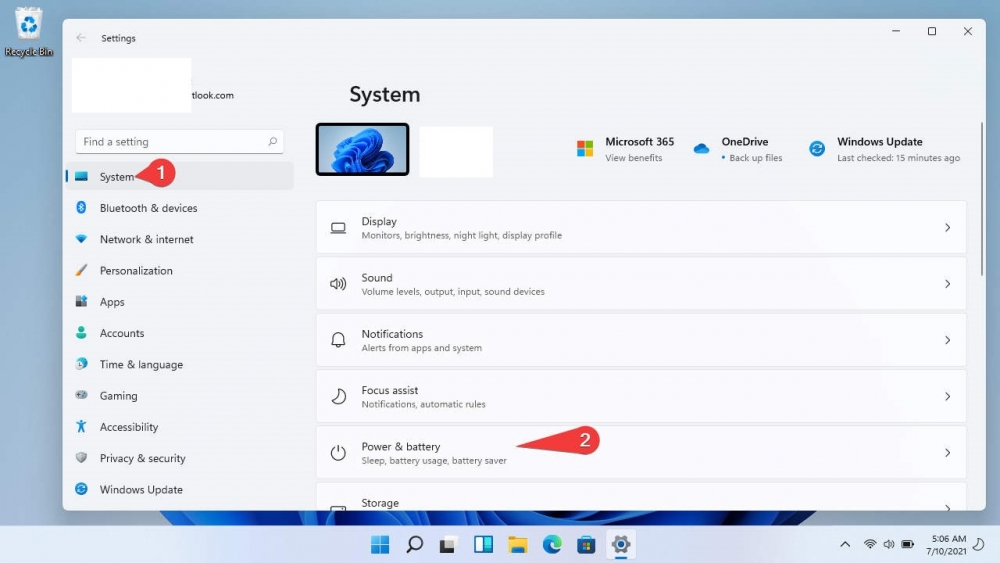Click the Gaming controller icon in sidebar
1000x563 pixels.
(81, 396)
